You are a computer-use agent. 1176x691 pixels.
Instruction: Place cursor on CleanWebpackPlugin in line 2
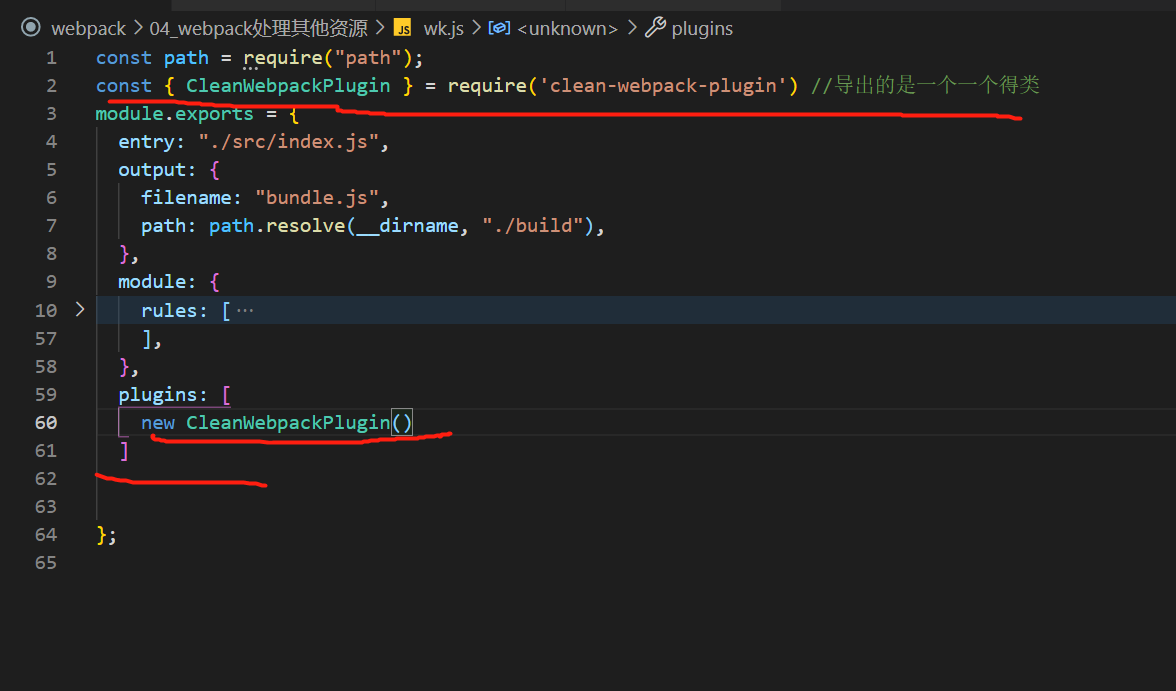click(288, 85)
